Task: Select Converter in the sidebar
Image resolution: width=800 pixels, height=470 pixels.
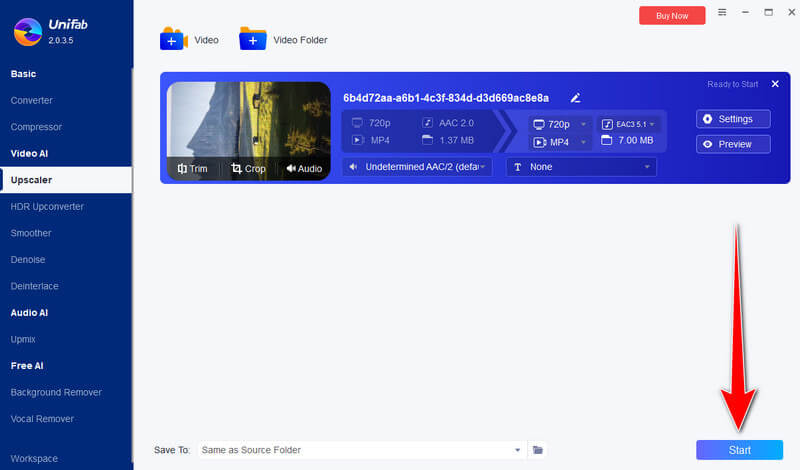Action: click(x=32, y=100)
